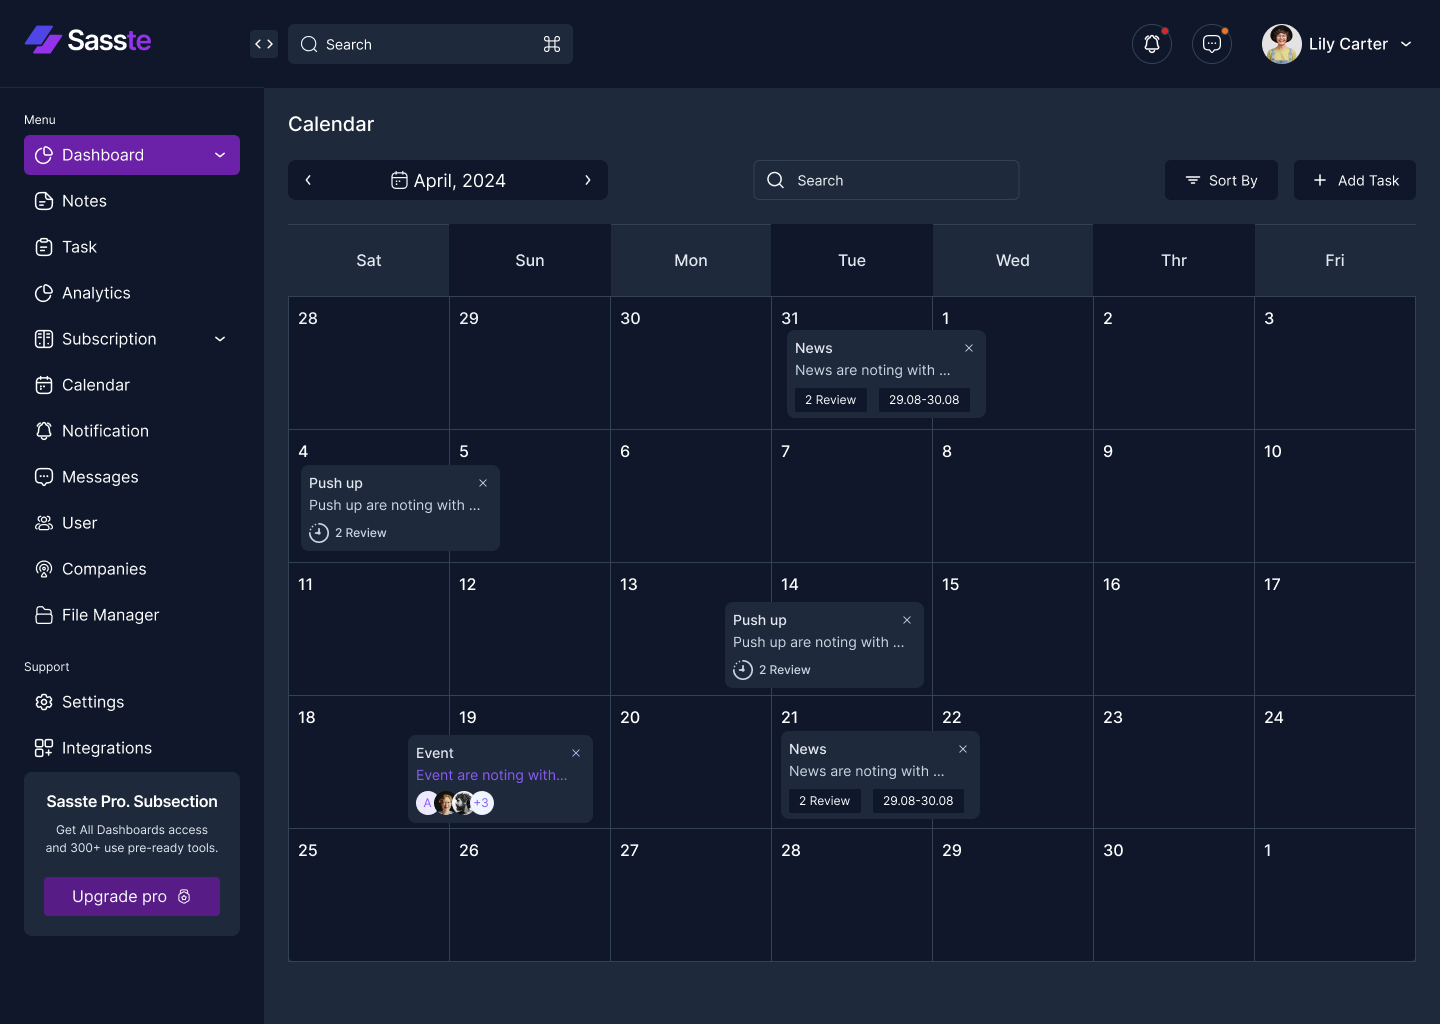This screenshot has width=1440, height=1024.
Task: Go to previous month arrow
Action: (x=308, y=180)
